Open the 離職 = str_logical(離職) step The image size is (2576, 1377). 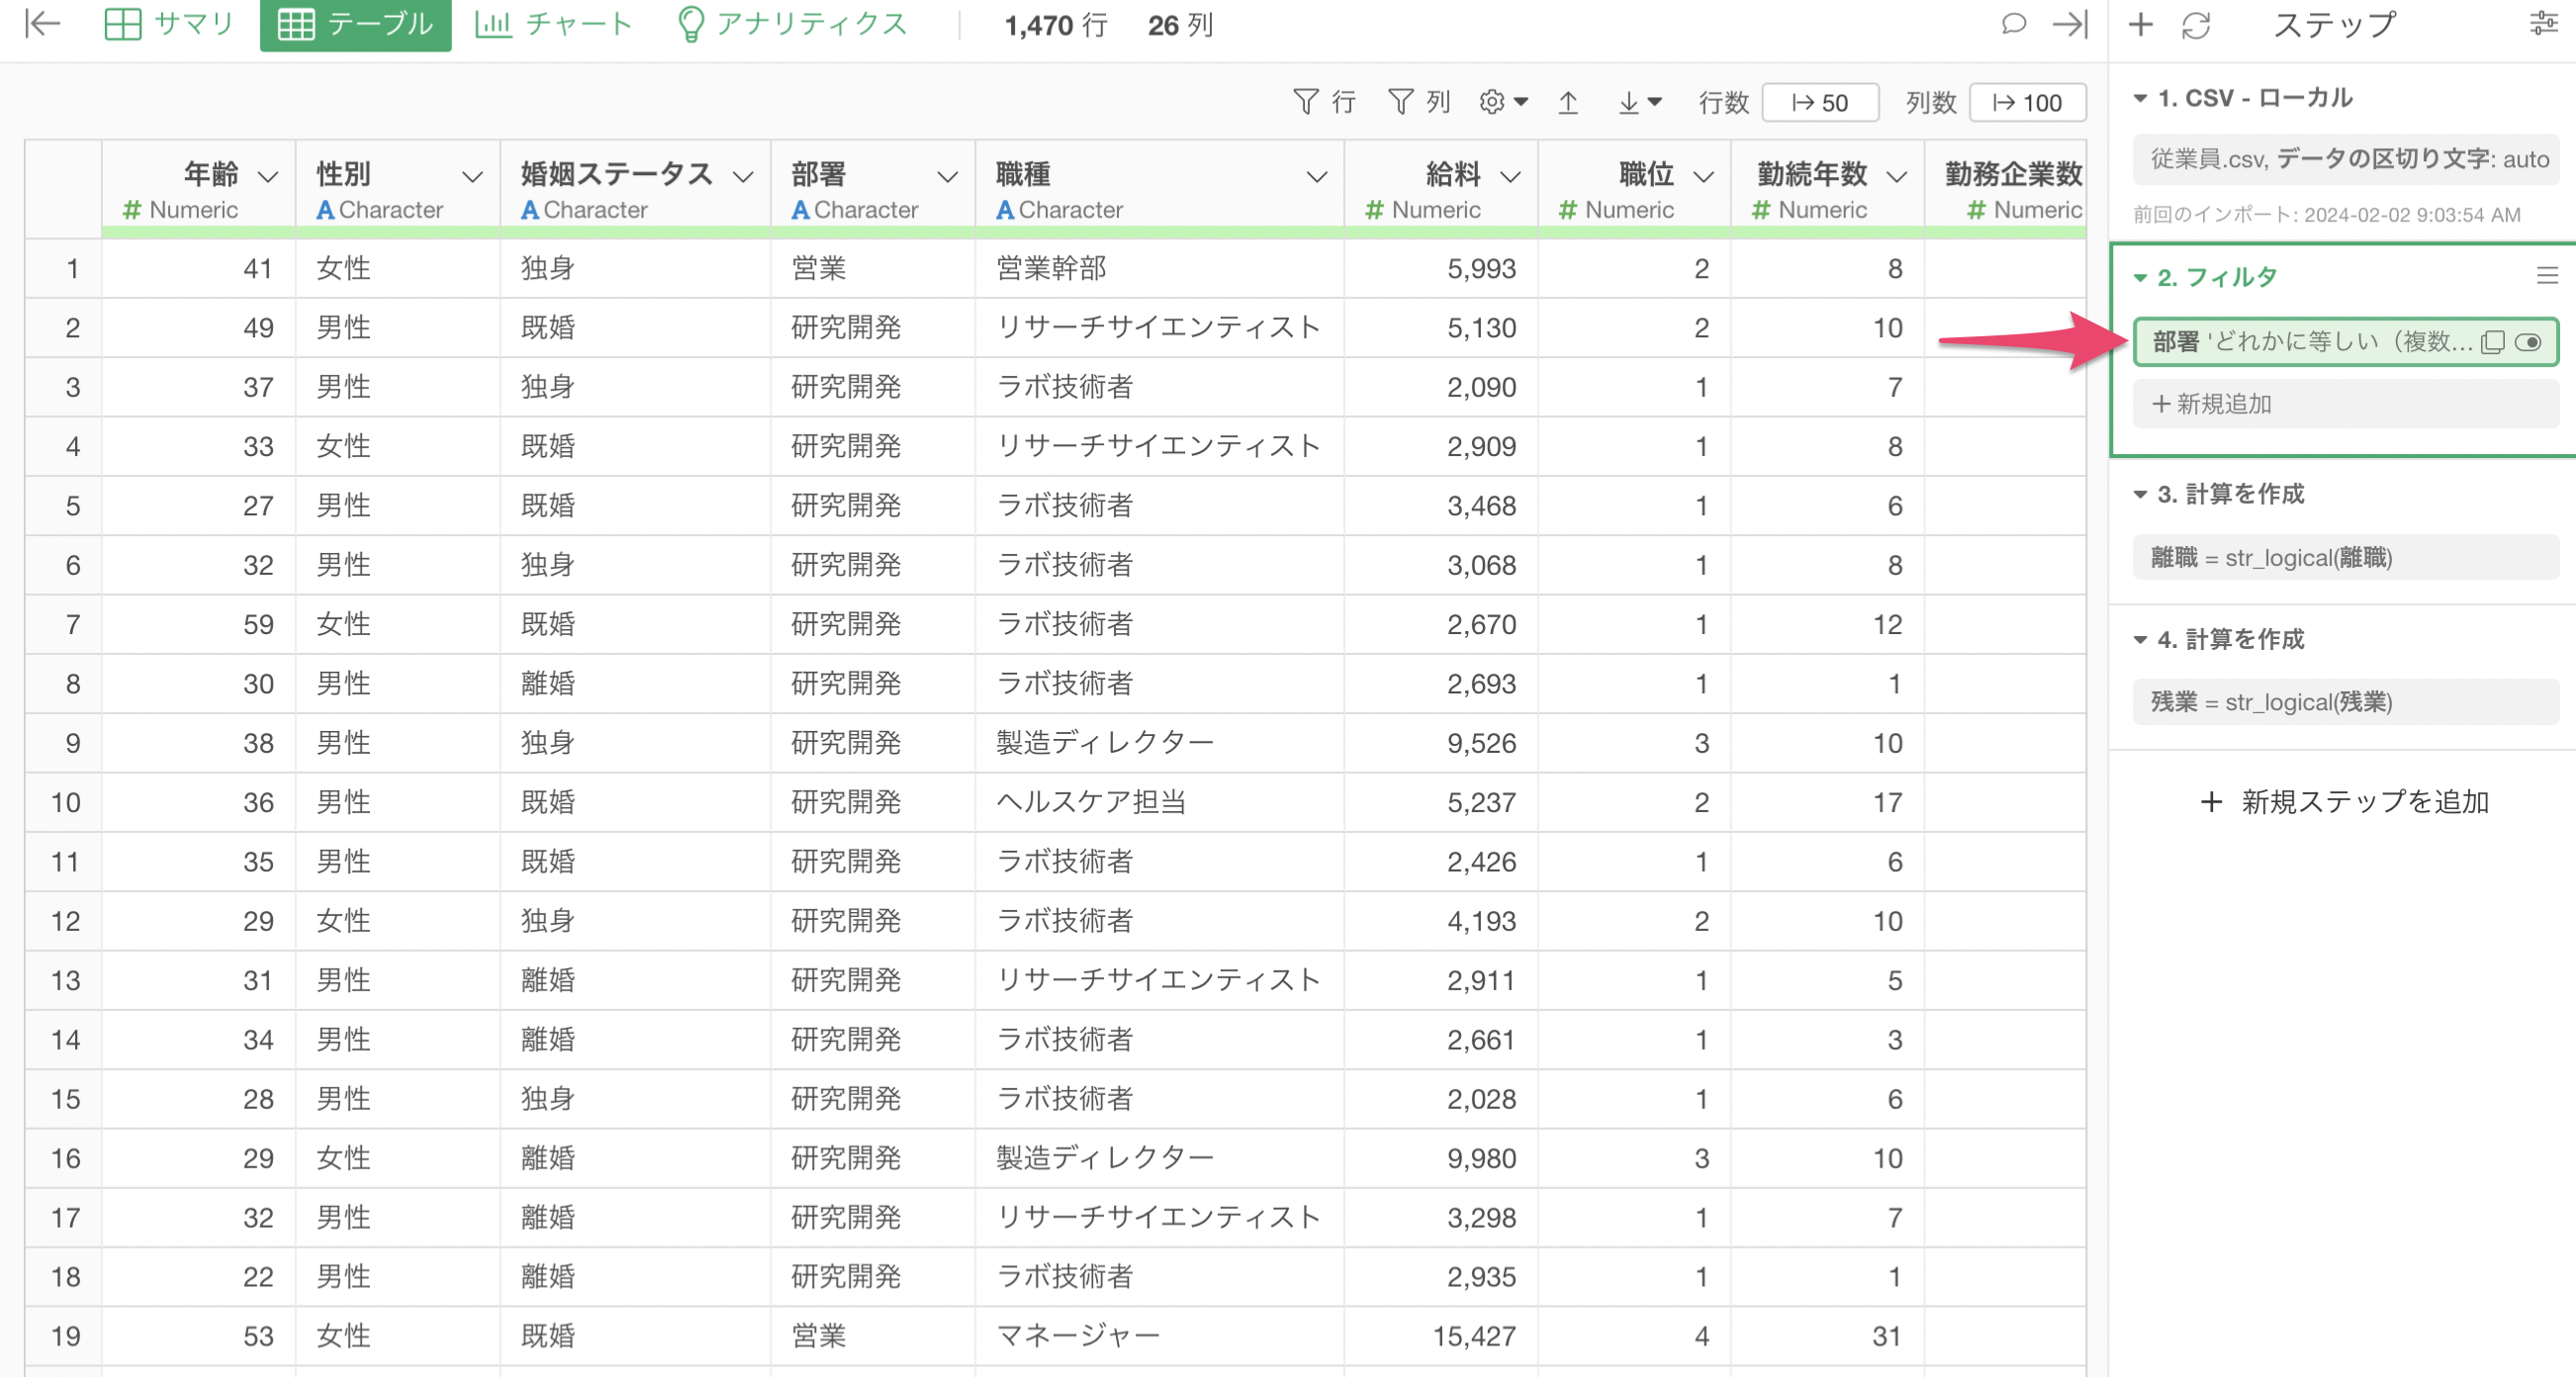click(2345, 557)
